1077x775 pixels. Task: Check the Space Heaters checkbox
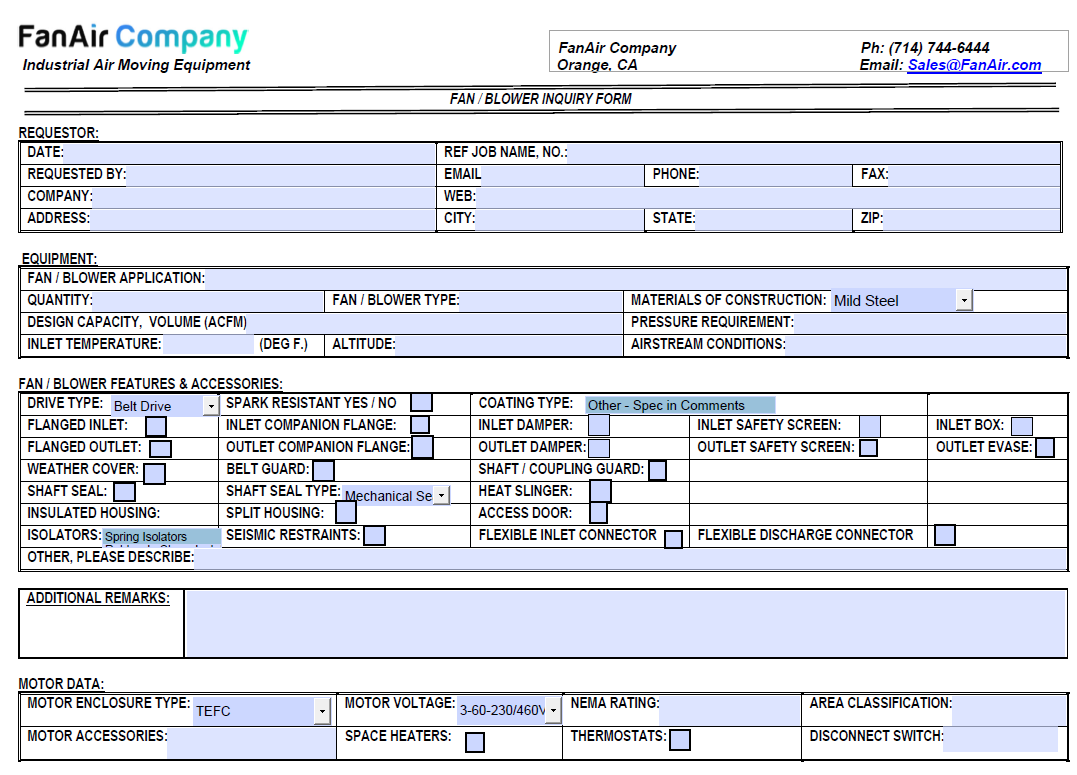tap(475, 742)
